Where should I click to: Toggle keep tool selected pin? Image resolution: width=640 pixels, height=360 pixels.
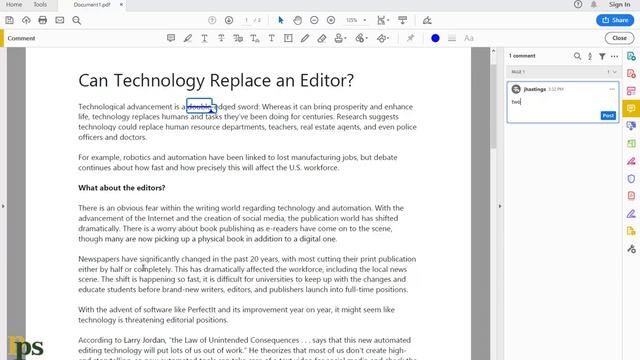(x=410, y=38)
